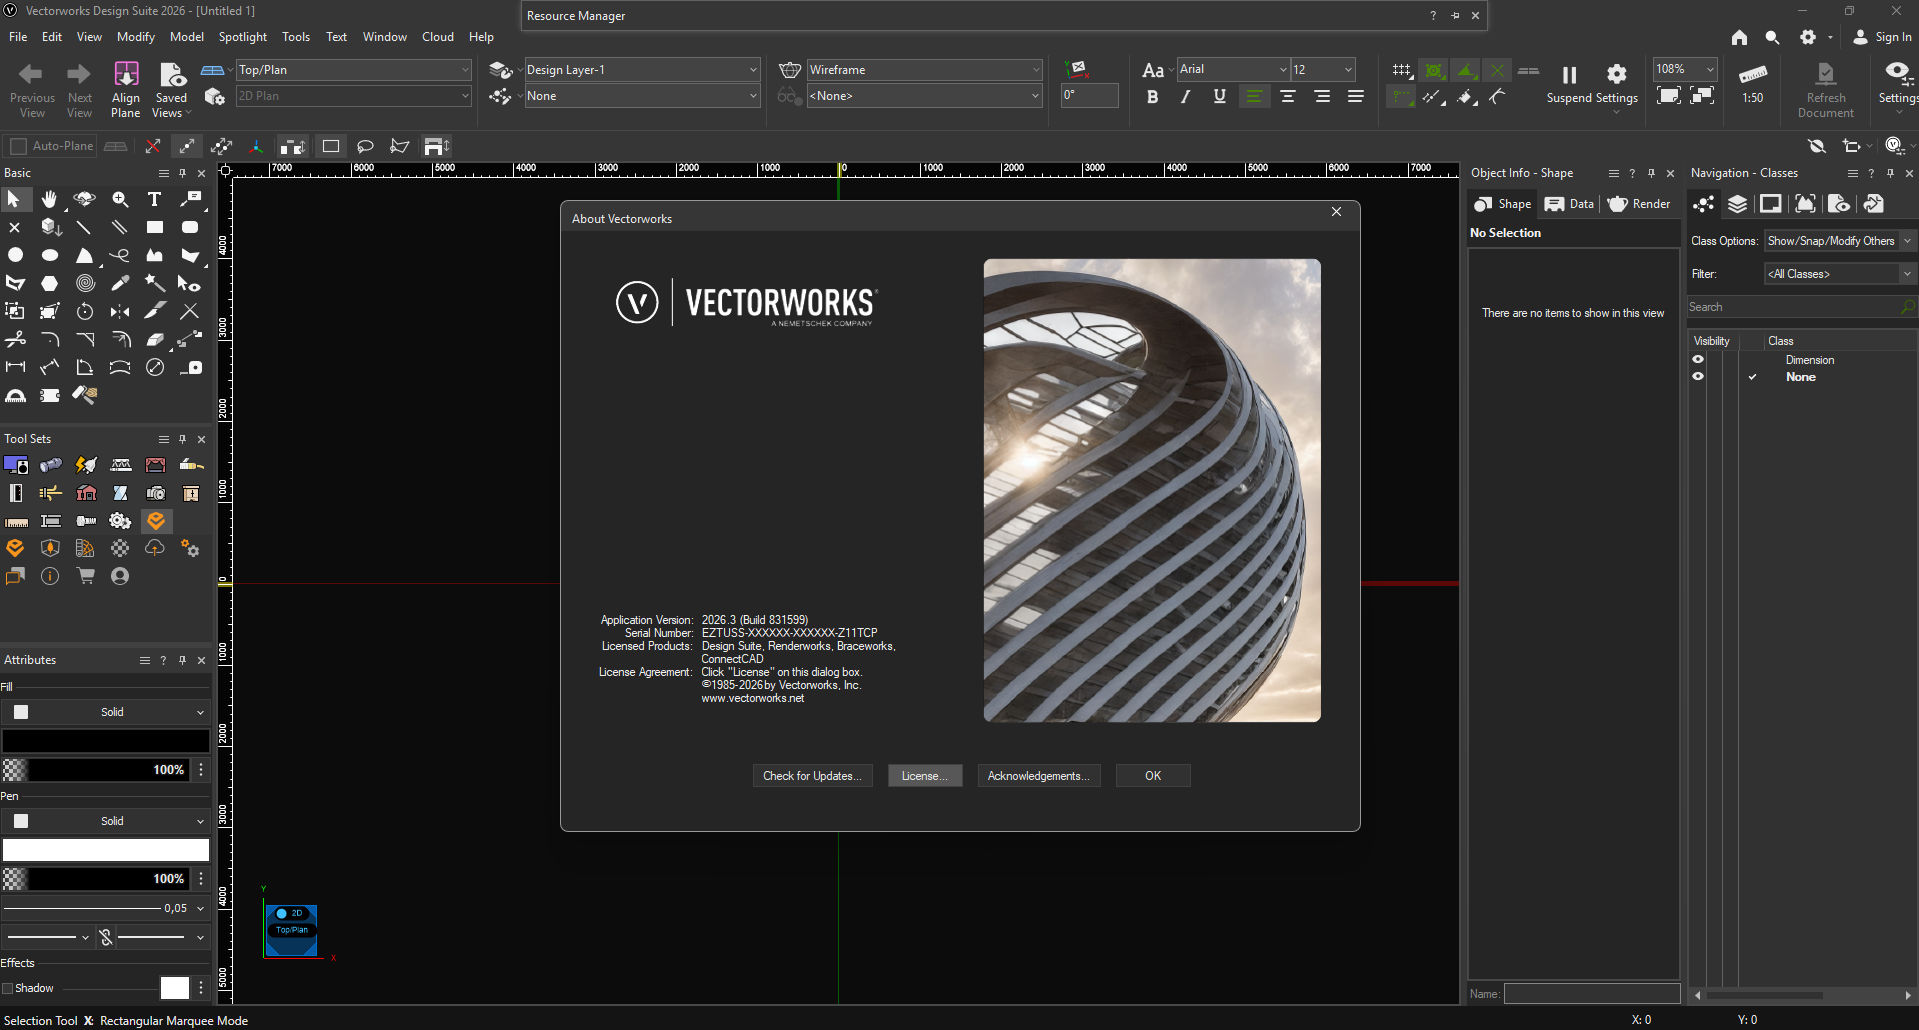Viewport: 1919px width, 1030px height.
Task: Open the All Classes filter dropdown
Action: pos(1839,274)
